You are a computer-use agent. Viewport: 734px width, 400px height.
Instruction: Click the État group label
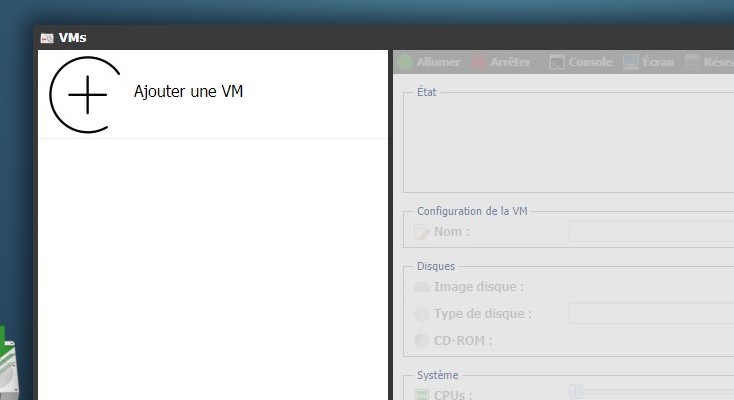coord(426,92)
